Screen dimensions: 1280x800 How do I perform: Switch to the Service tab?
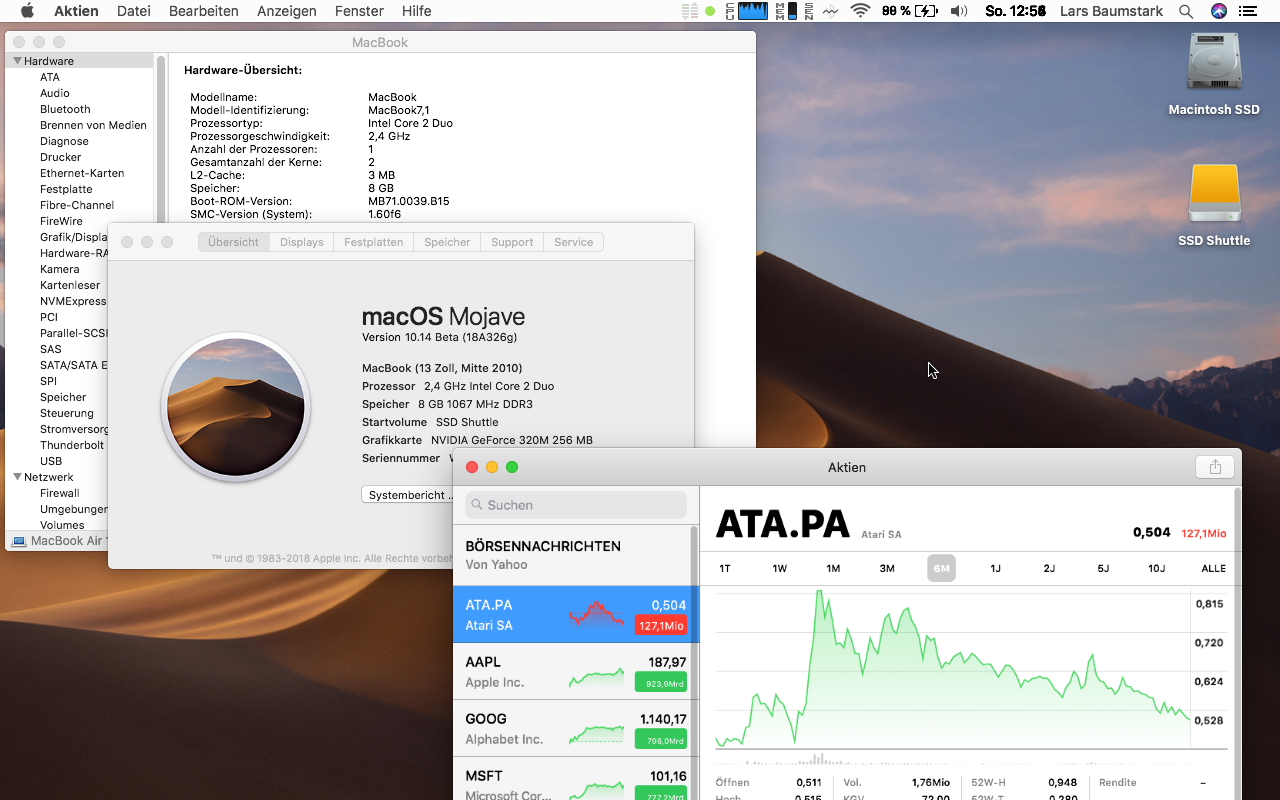tap(574, 242)
